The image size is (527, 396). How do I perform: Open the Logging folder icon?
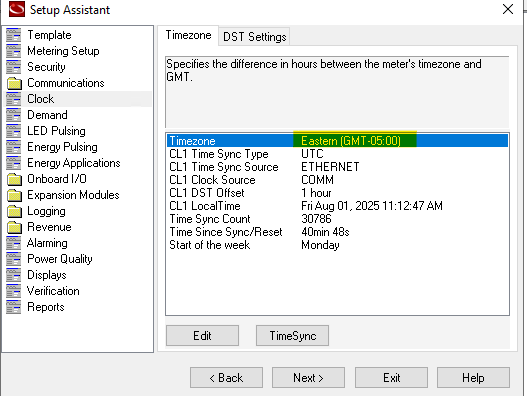14,211
